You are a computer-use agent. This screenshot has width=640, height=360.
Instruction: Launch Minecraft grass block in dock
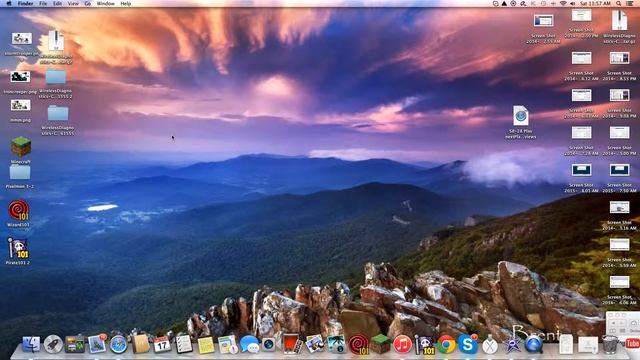coord(380,344)
